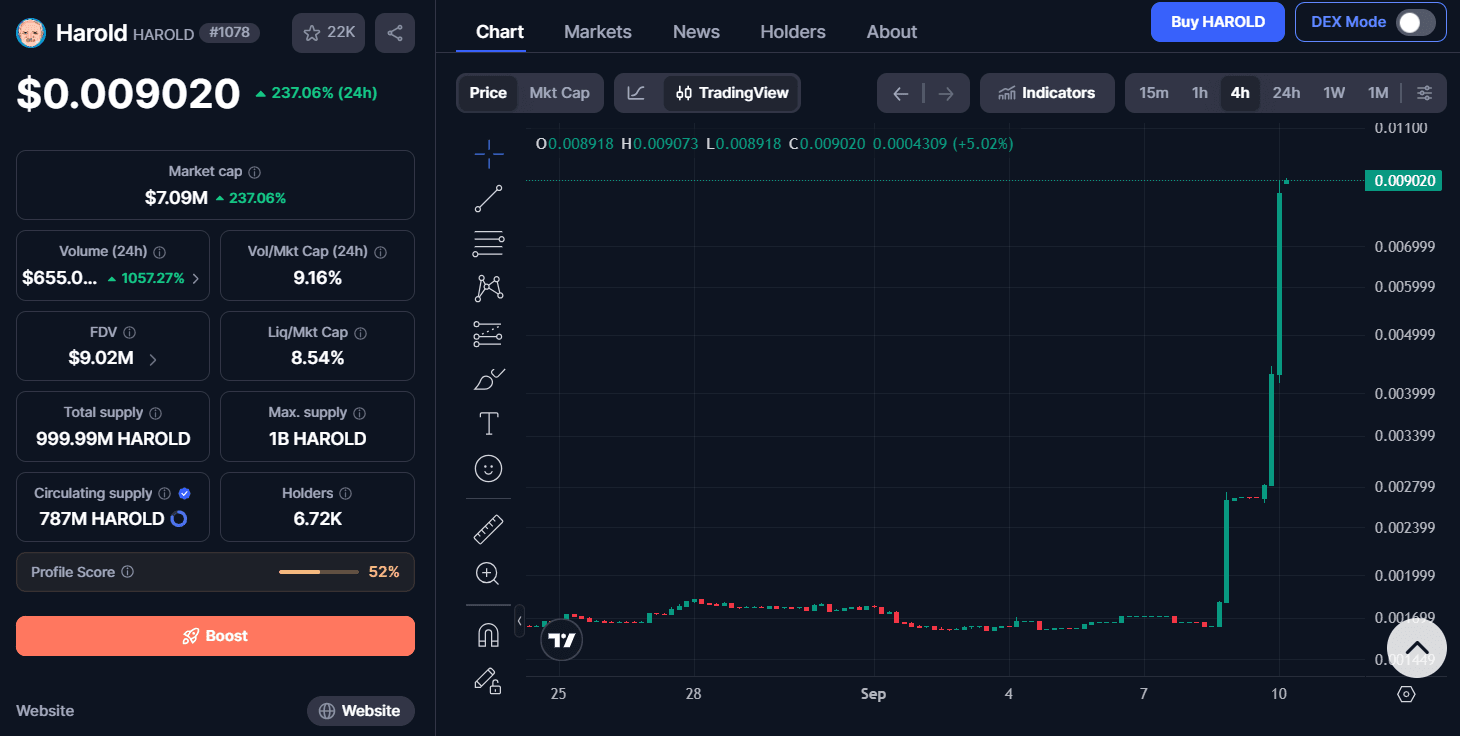Image resolution: width=1460 pixels, height=736 pixels.
Task: Select the crosshair cursor tool
Action: point(488,152)
